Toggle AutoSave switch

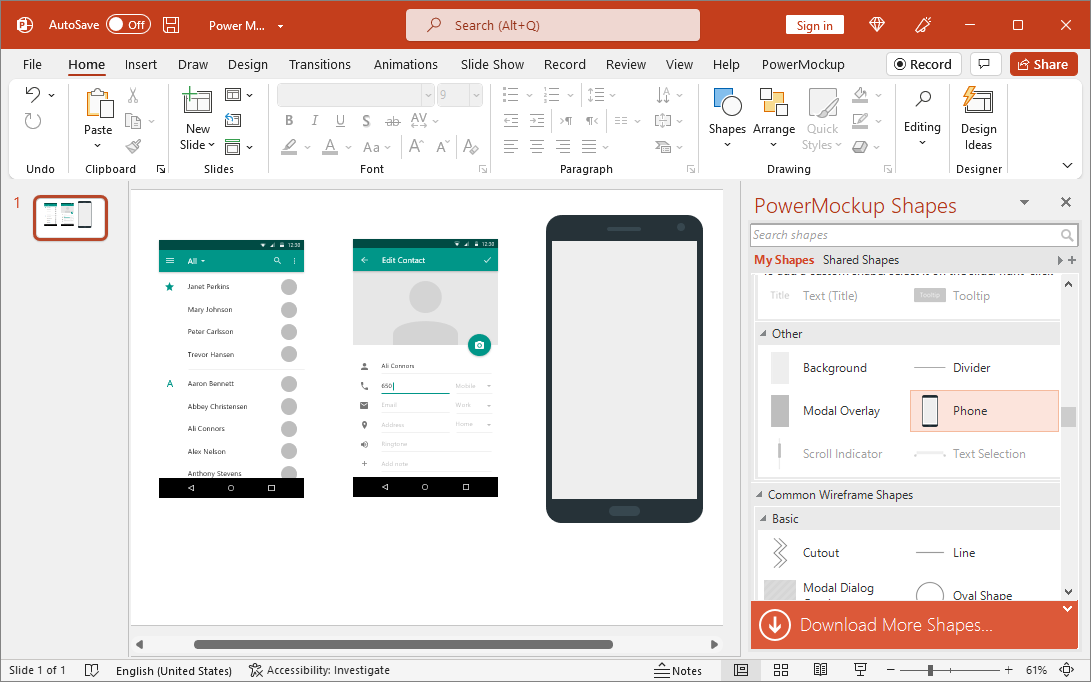(128, 25)
